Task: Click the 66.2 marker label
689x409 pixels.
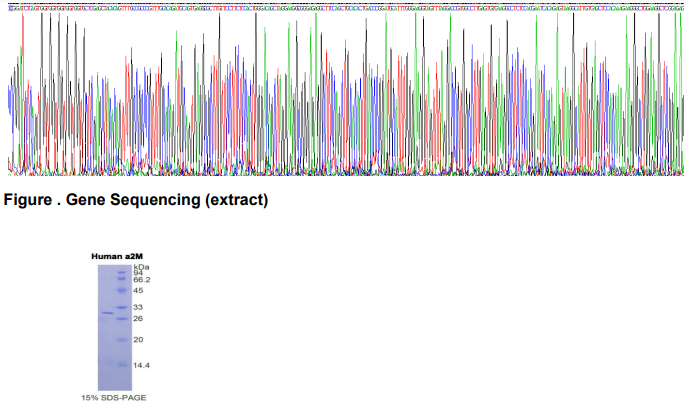Action: [142, 280]
